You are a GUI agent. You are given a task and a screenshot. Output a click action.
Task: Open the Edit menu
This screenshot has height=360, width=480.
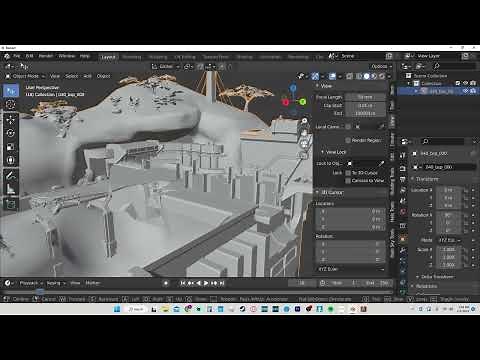(x=29, y=56)
